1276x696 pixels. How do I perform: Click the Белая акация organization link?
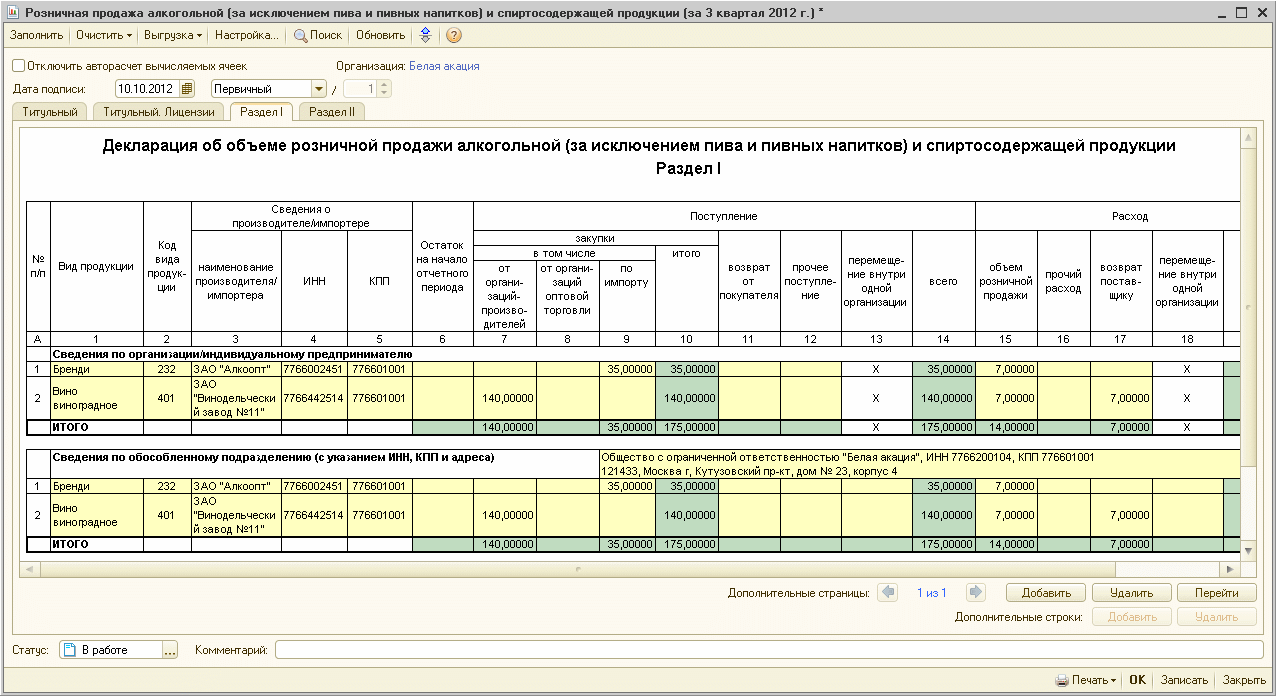444,66
